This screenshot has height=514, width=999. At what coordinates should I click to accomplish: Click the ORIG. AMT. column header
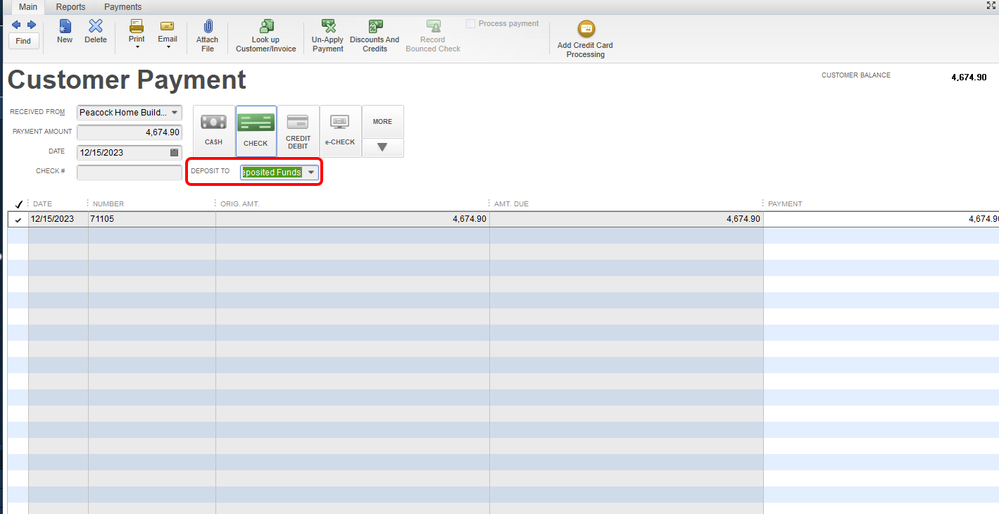(240, 204)
